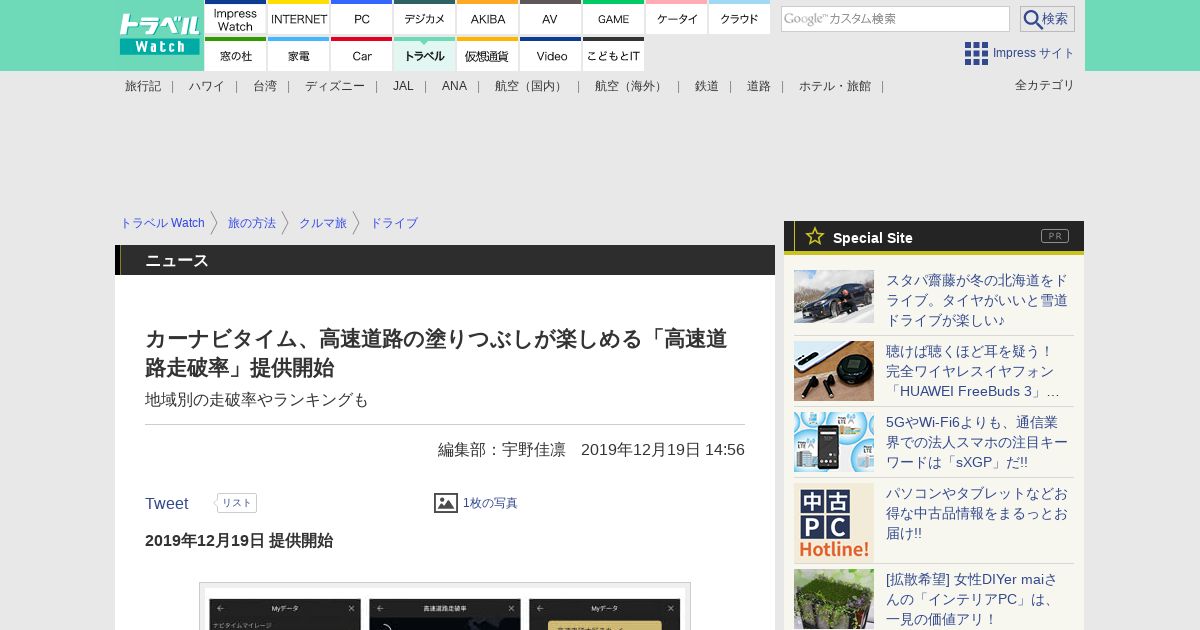
Task: Open the 航空（海外） category
Action: pyautogui.click(x=631, y=86)
